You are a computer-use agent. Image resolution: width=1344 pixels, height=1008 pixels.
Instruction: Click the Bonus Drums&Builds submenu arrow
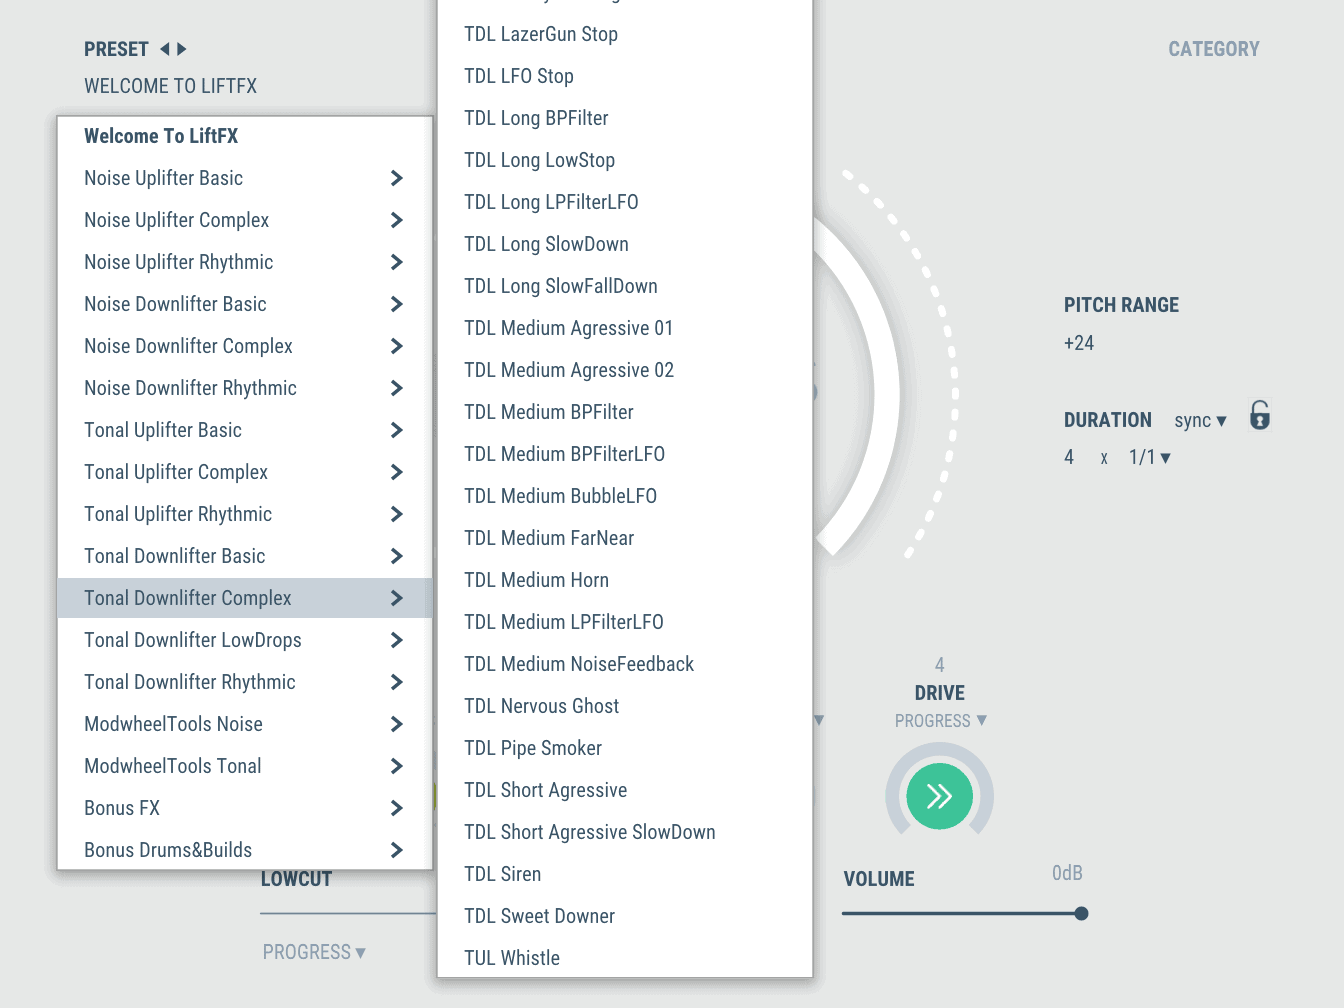coord(397,850)
